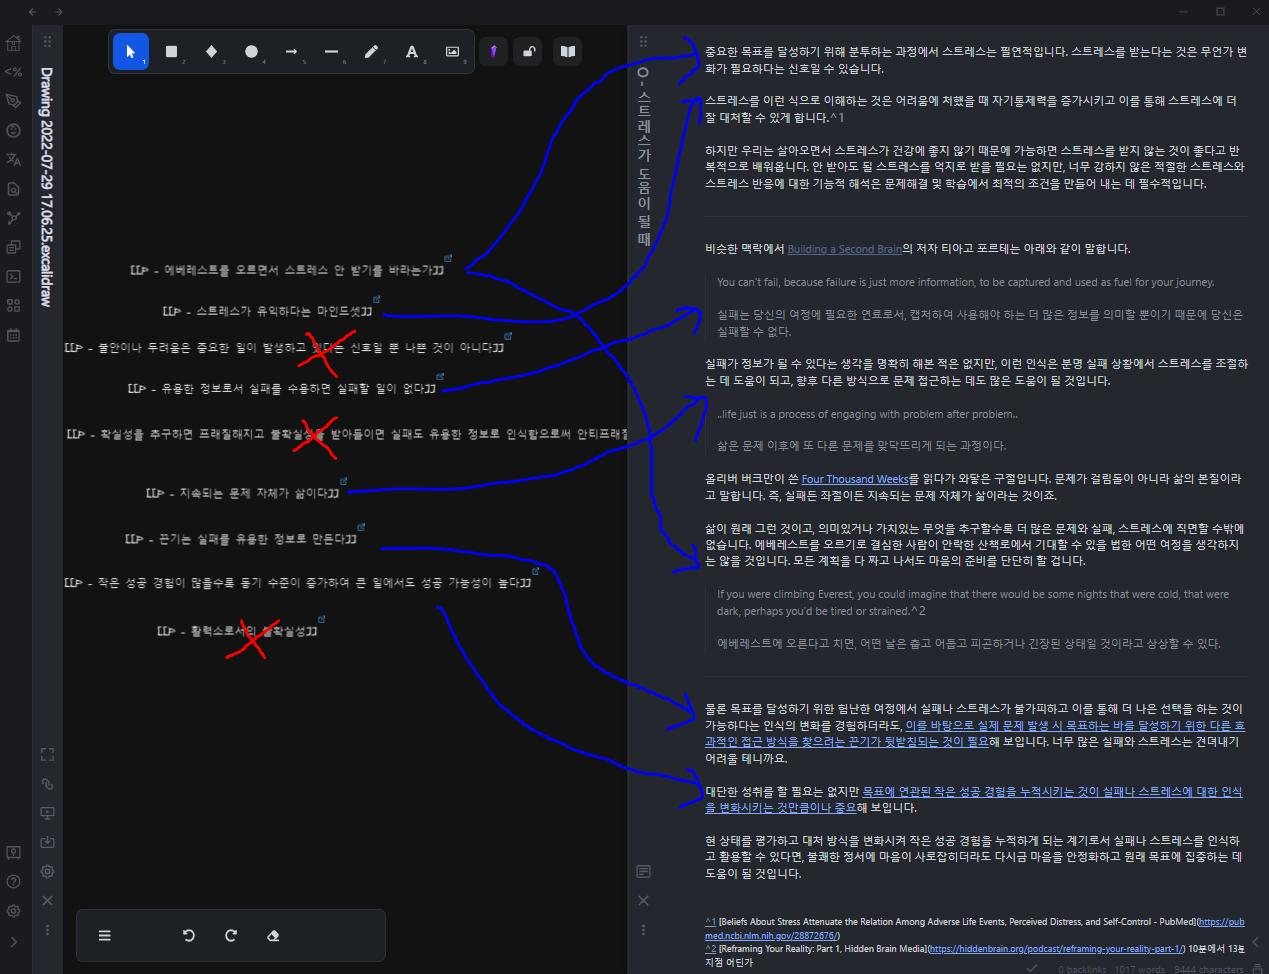
Task: Select the Eraser tool
Action: tap(273, 936)
